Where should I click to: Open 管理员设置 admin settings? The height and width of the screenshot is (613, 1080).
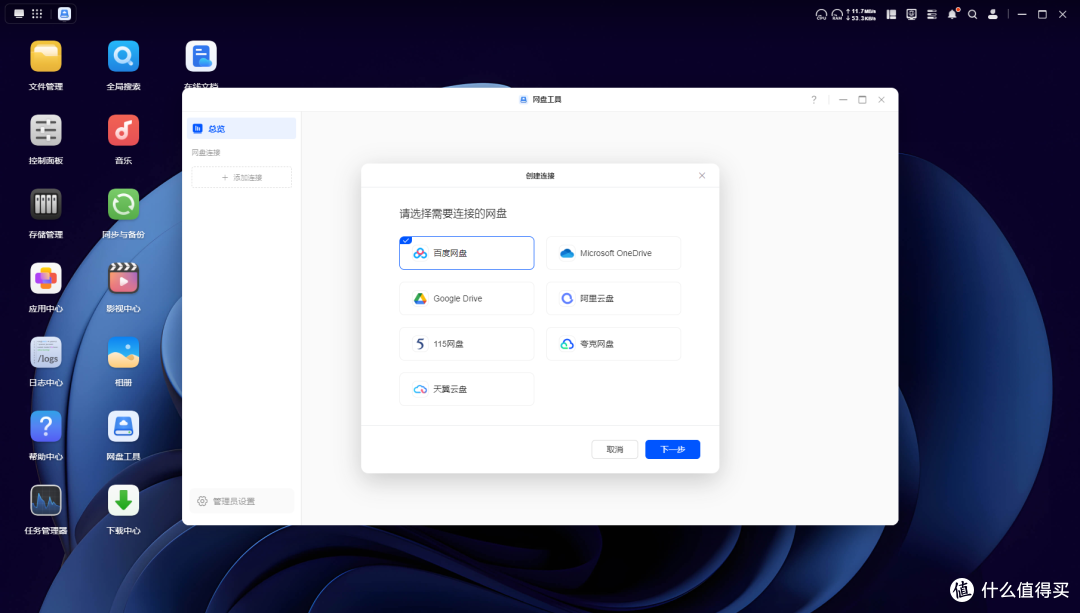[241, 501]
